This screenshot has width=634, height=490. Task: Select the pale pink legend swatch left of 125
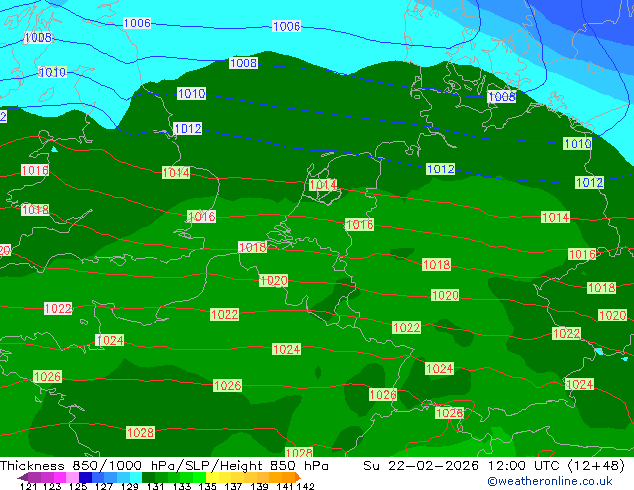[72, 477]
